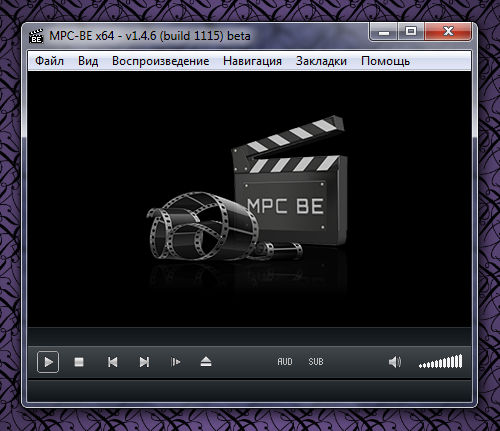Close the MPC-BE window
Screen dimensions: 500x431
pyautogui.click(x=448, y=32)
